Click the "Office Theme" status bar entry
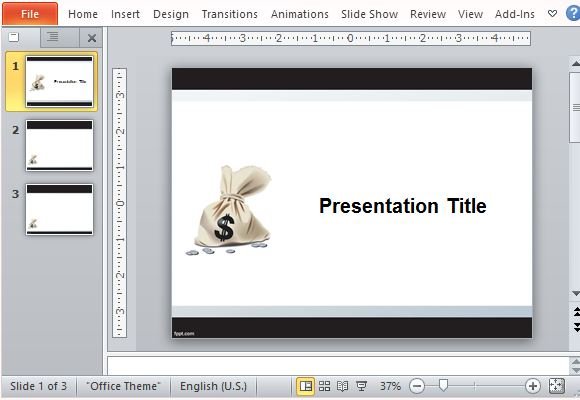This screenshot has height=400, width=580. click(124, 386)
